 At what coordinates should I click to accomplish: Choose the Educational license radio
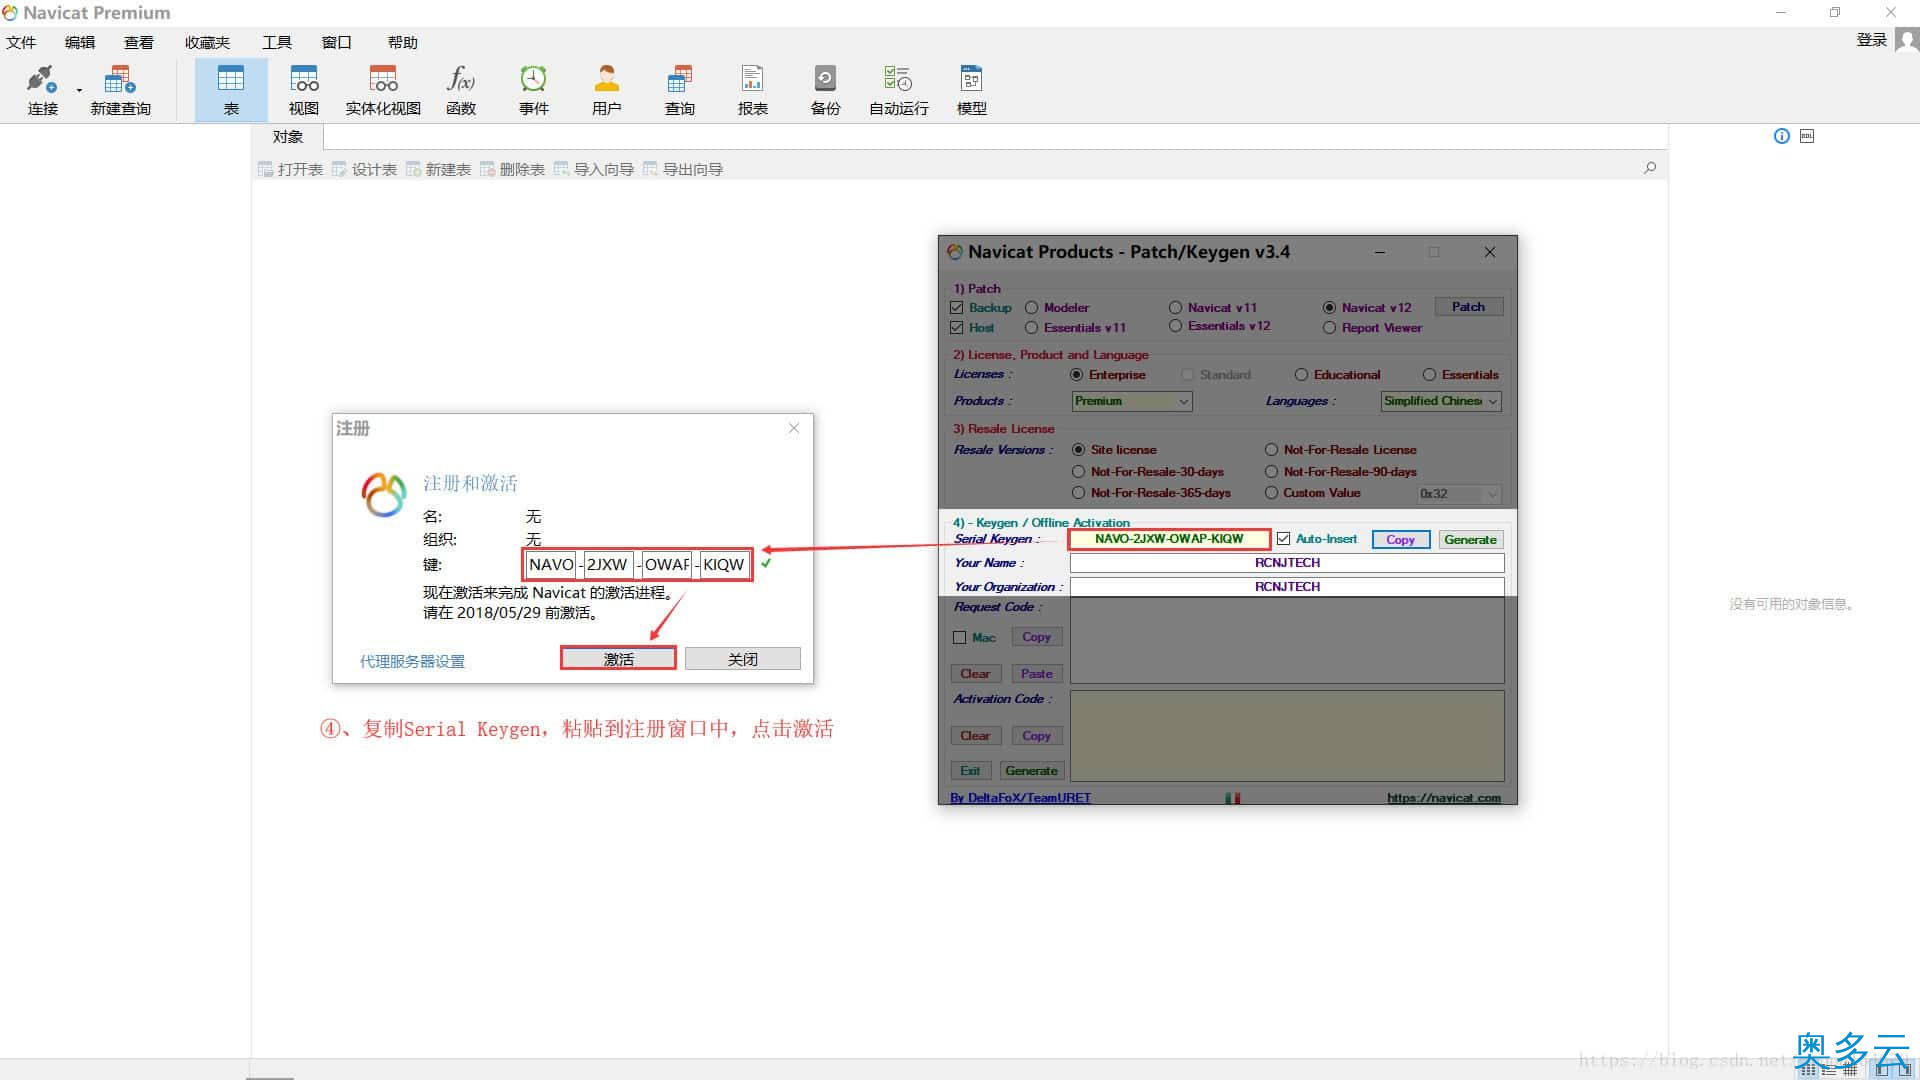point(1301,375)
